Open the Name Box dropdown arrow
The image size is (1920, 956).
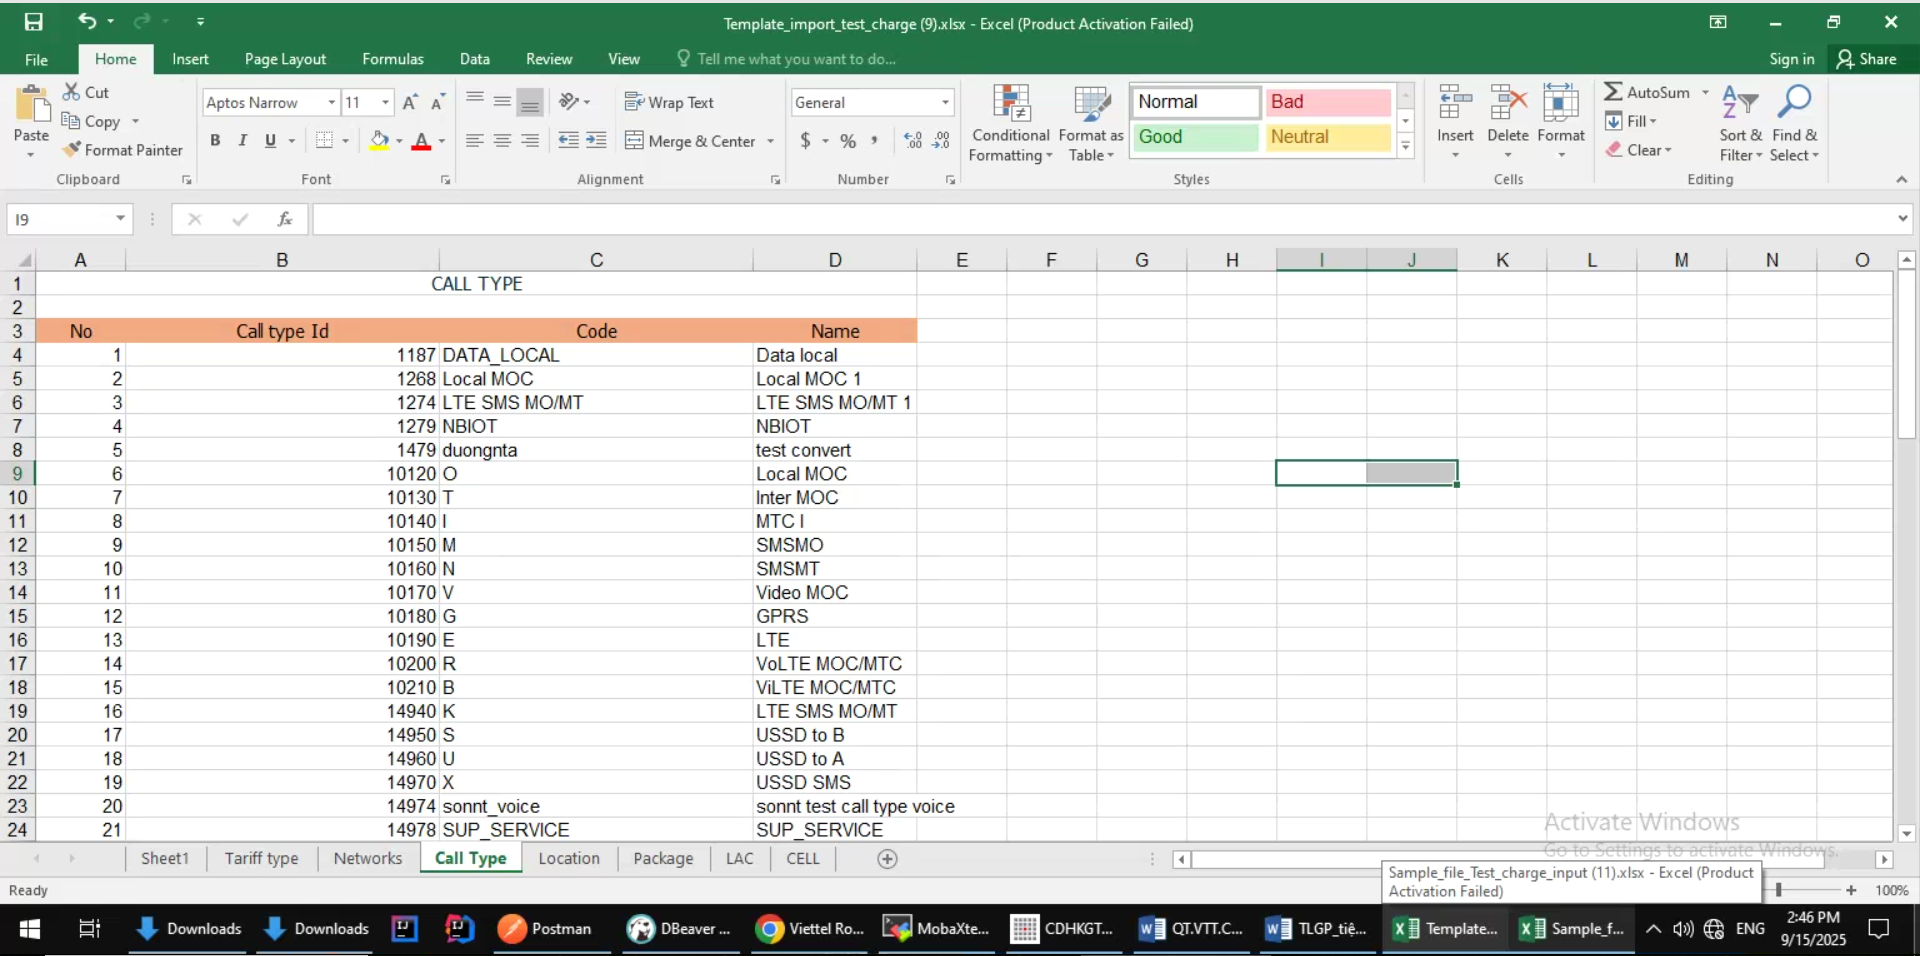click(x=120, y=219)
